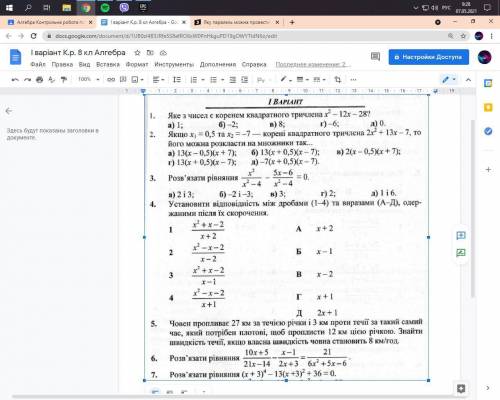
Task: Expand the editing mode pencil dropdown
Action: coord(449,79)
